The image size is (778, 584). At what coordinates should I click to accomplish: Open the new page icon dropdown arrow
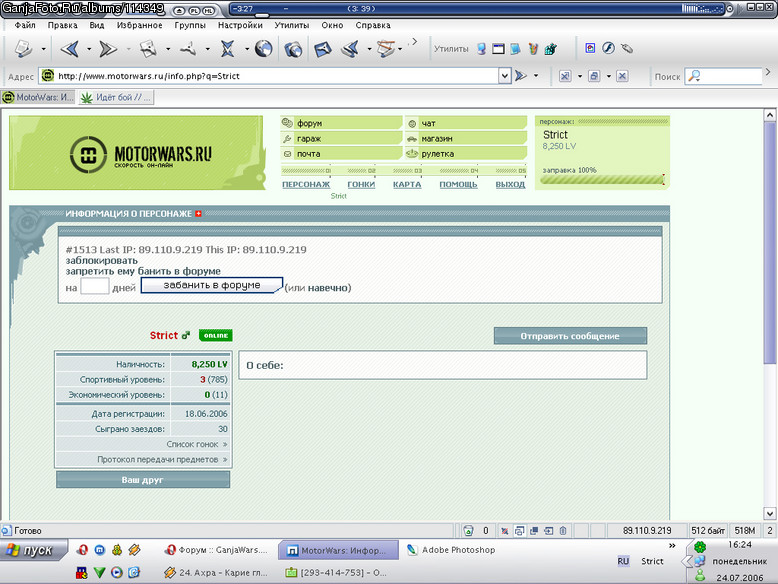(44, 49)
